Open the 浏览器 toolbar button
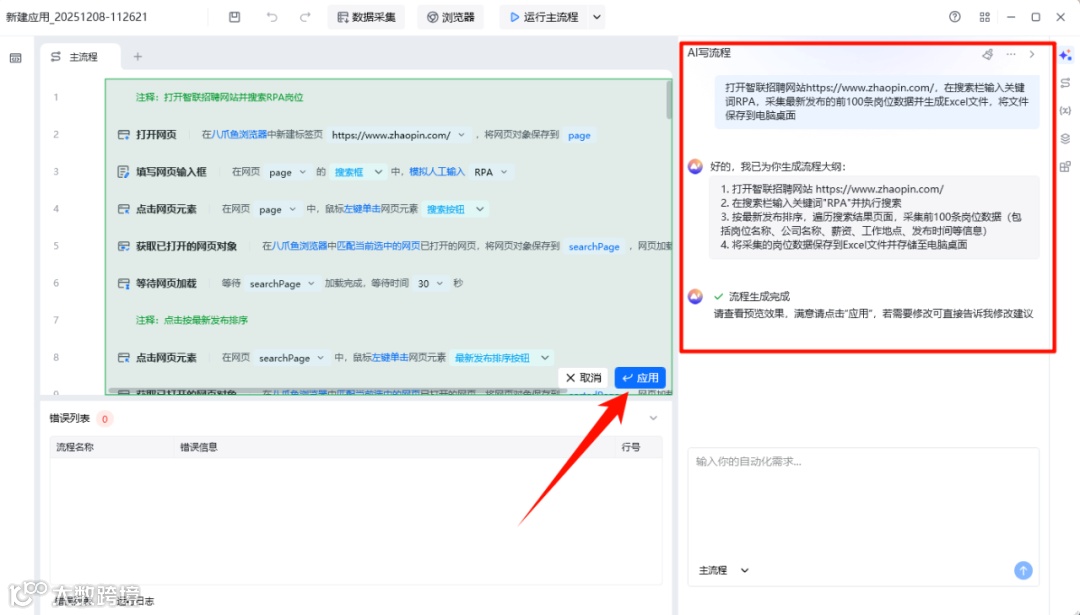The width and height of the screenshot is (1080, 615). (450, 17)
